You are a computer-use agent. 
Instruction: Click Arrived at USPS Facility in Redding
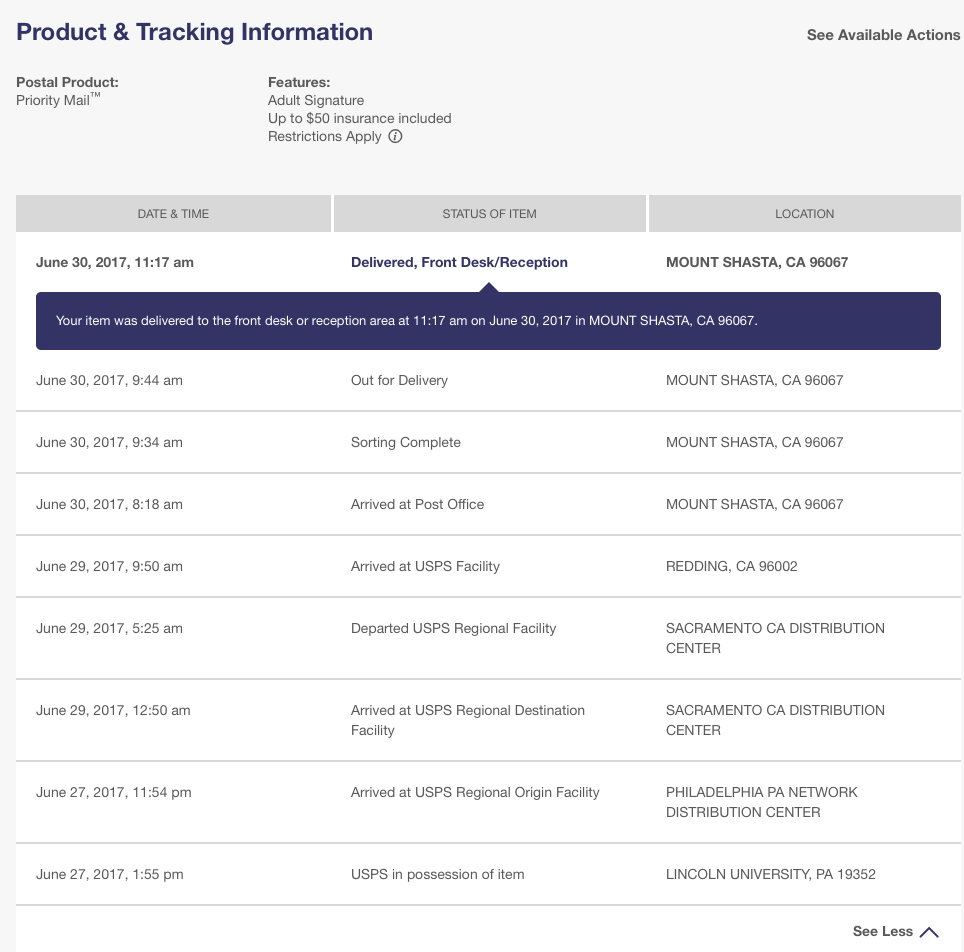(x=425, y=566)
